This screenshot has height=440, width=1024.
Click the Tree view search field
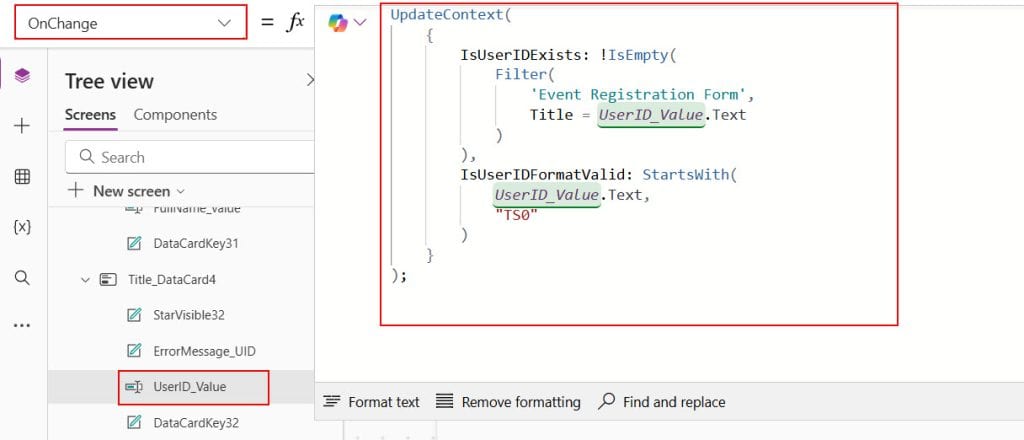(x=189, y=157)
